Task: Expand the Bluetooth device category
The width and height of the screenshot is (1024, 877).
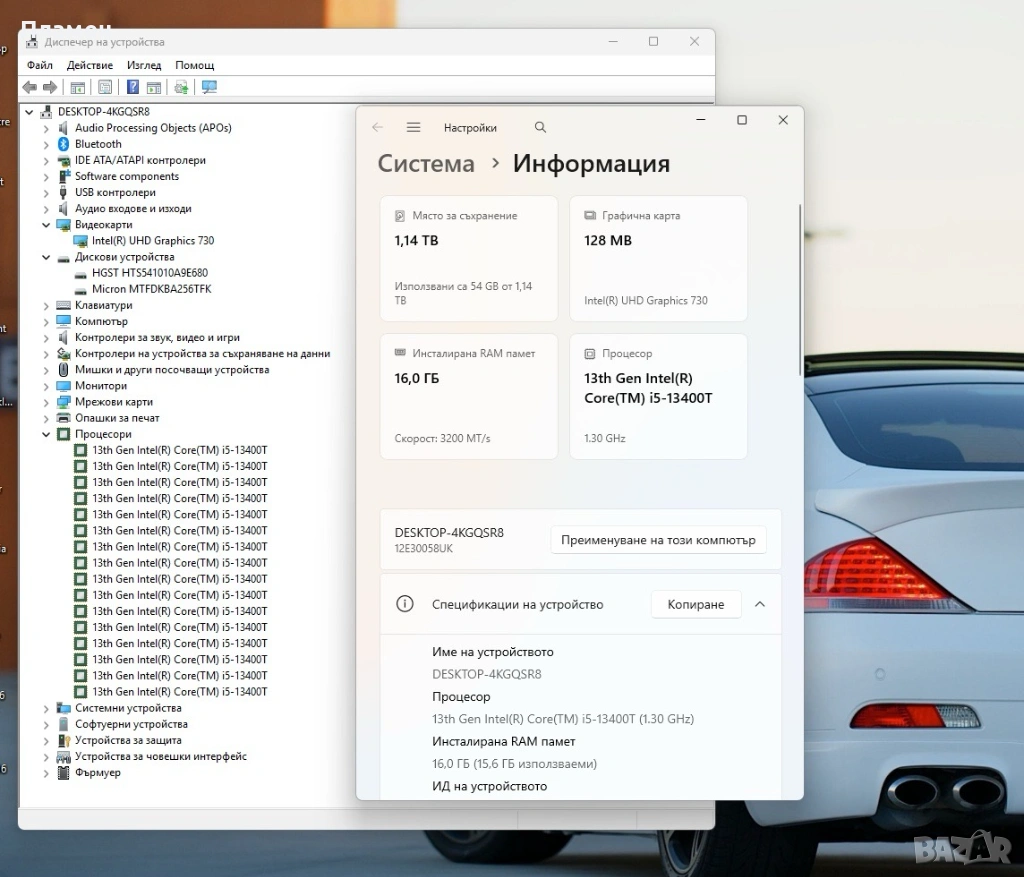Action: point(46,144)
